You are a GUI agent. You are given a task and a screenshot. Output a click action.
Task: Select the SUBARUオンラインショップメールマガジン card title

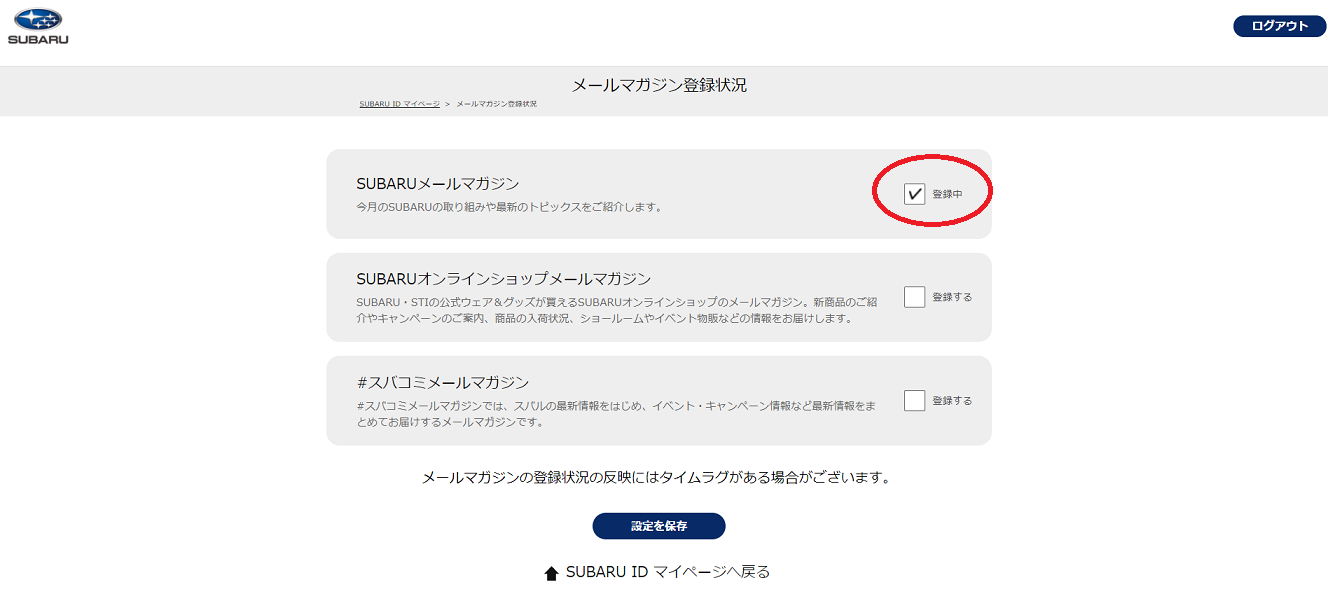click(x=503, y=278)
